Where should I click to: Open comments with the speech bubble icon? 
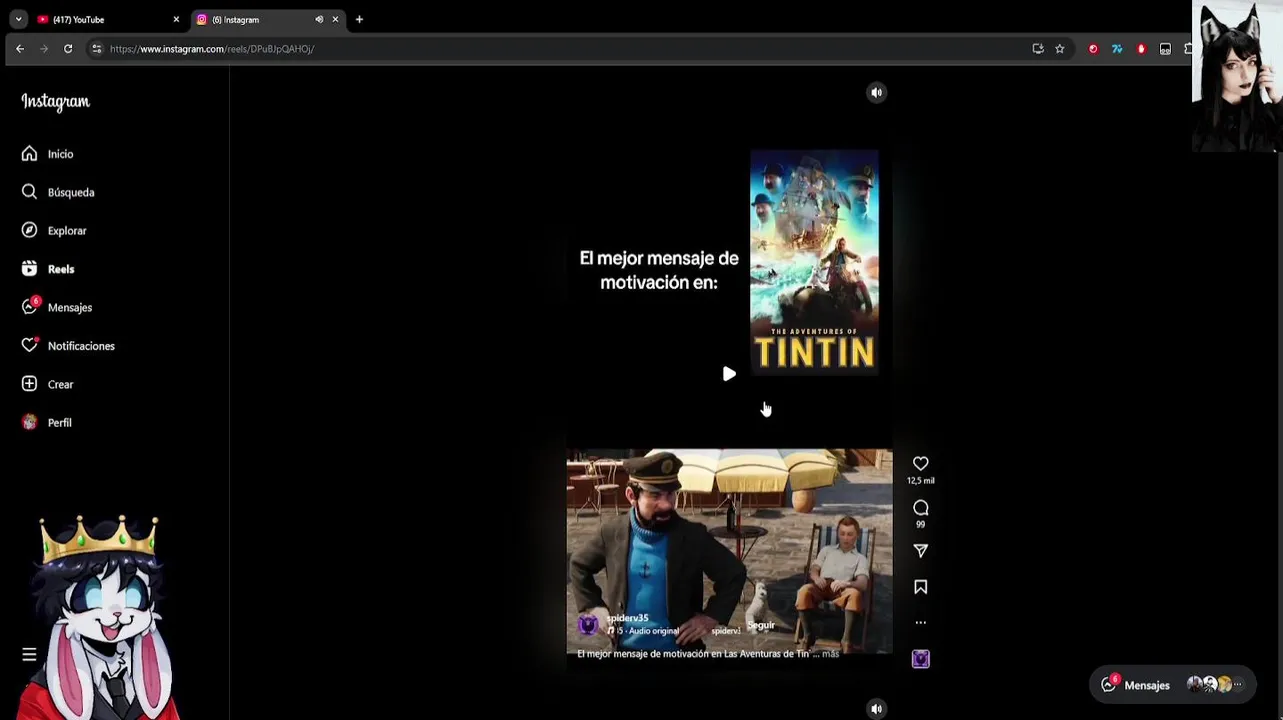(x=921, y=508)
